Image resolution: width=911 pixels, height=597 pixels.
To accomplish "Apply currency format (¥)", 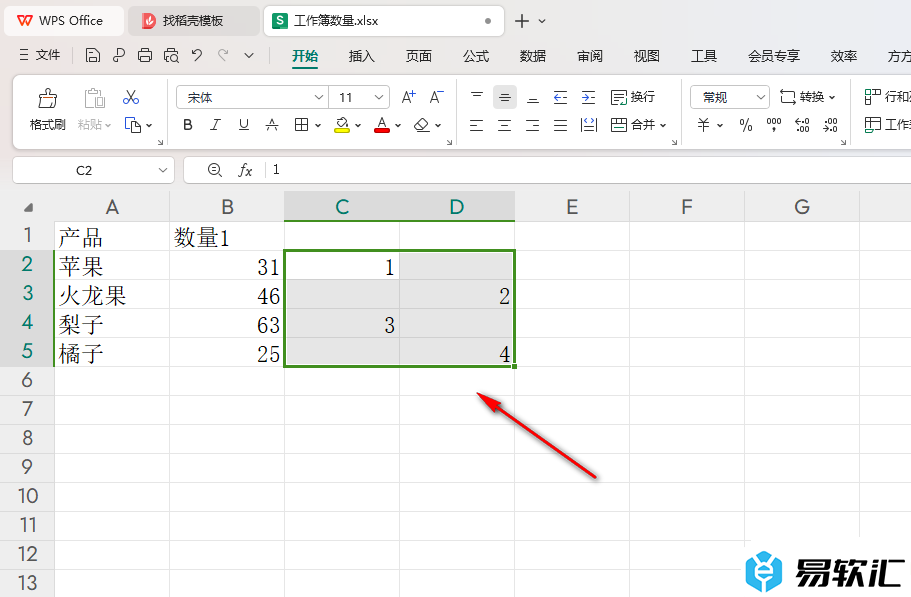I will coord(704,125).
